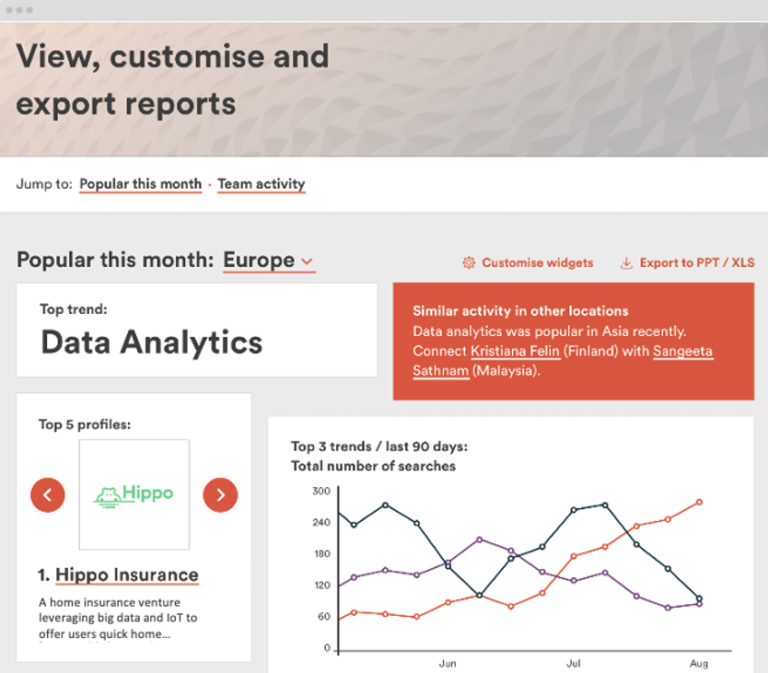Click the Aug label on chart axis

click(699, 664)
